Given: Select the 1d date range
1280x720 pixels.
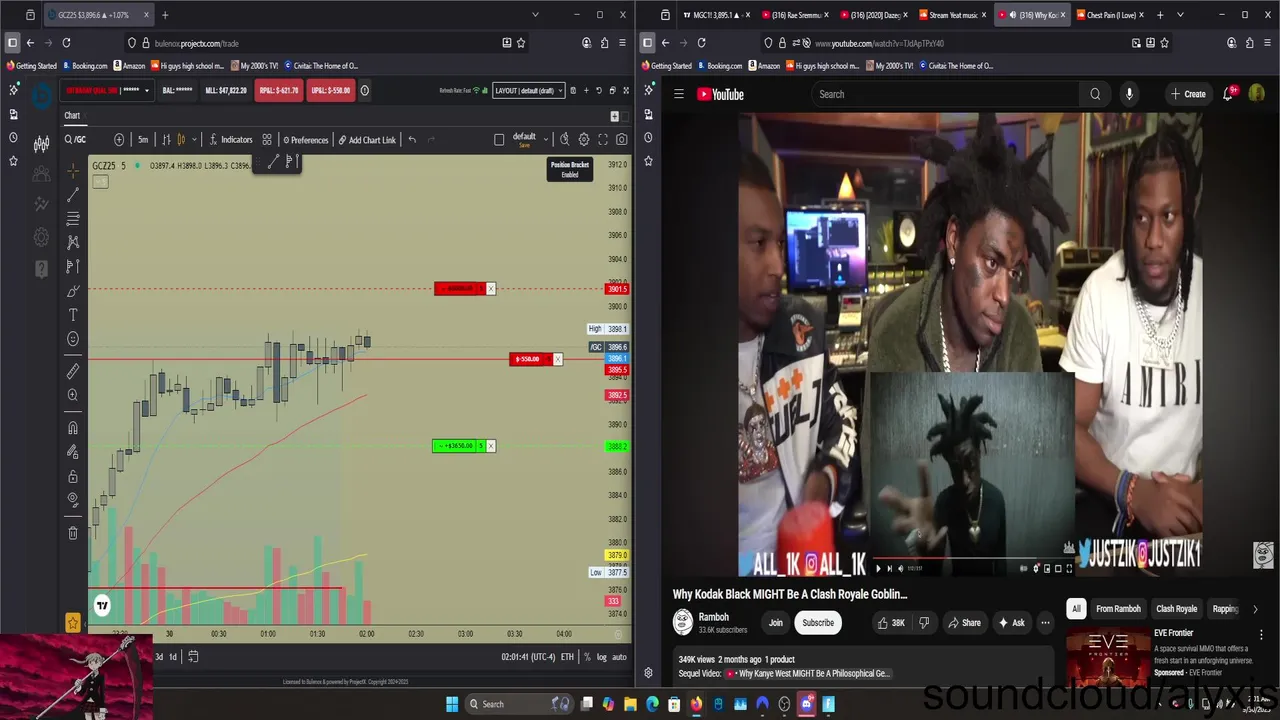Looking at the screenshot, I should point(172,657).
